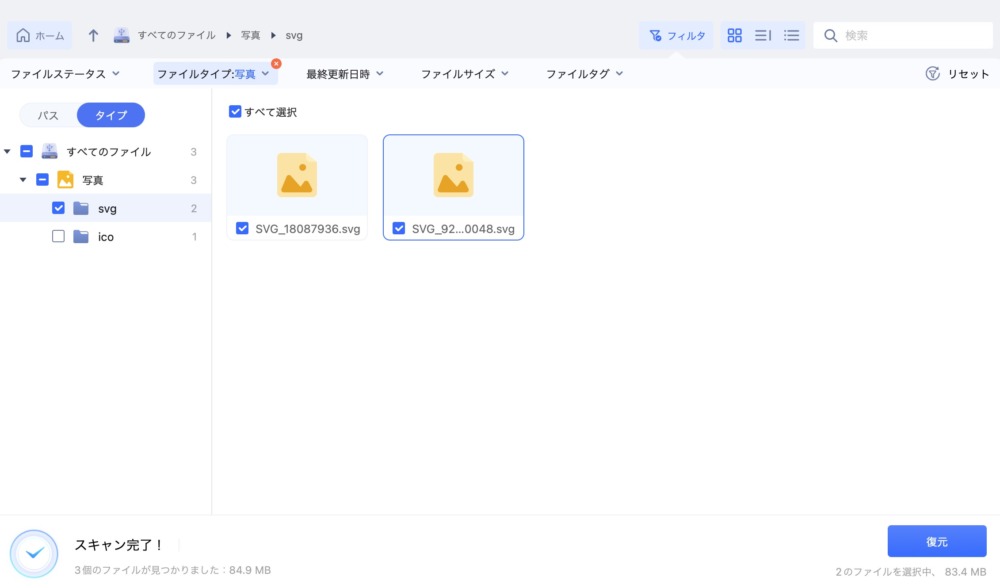
Task: Click SVG_92...0048.svg thumbnail image
Action: click(453, 175)
